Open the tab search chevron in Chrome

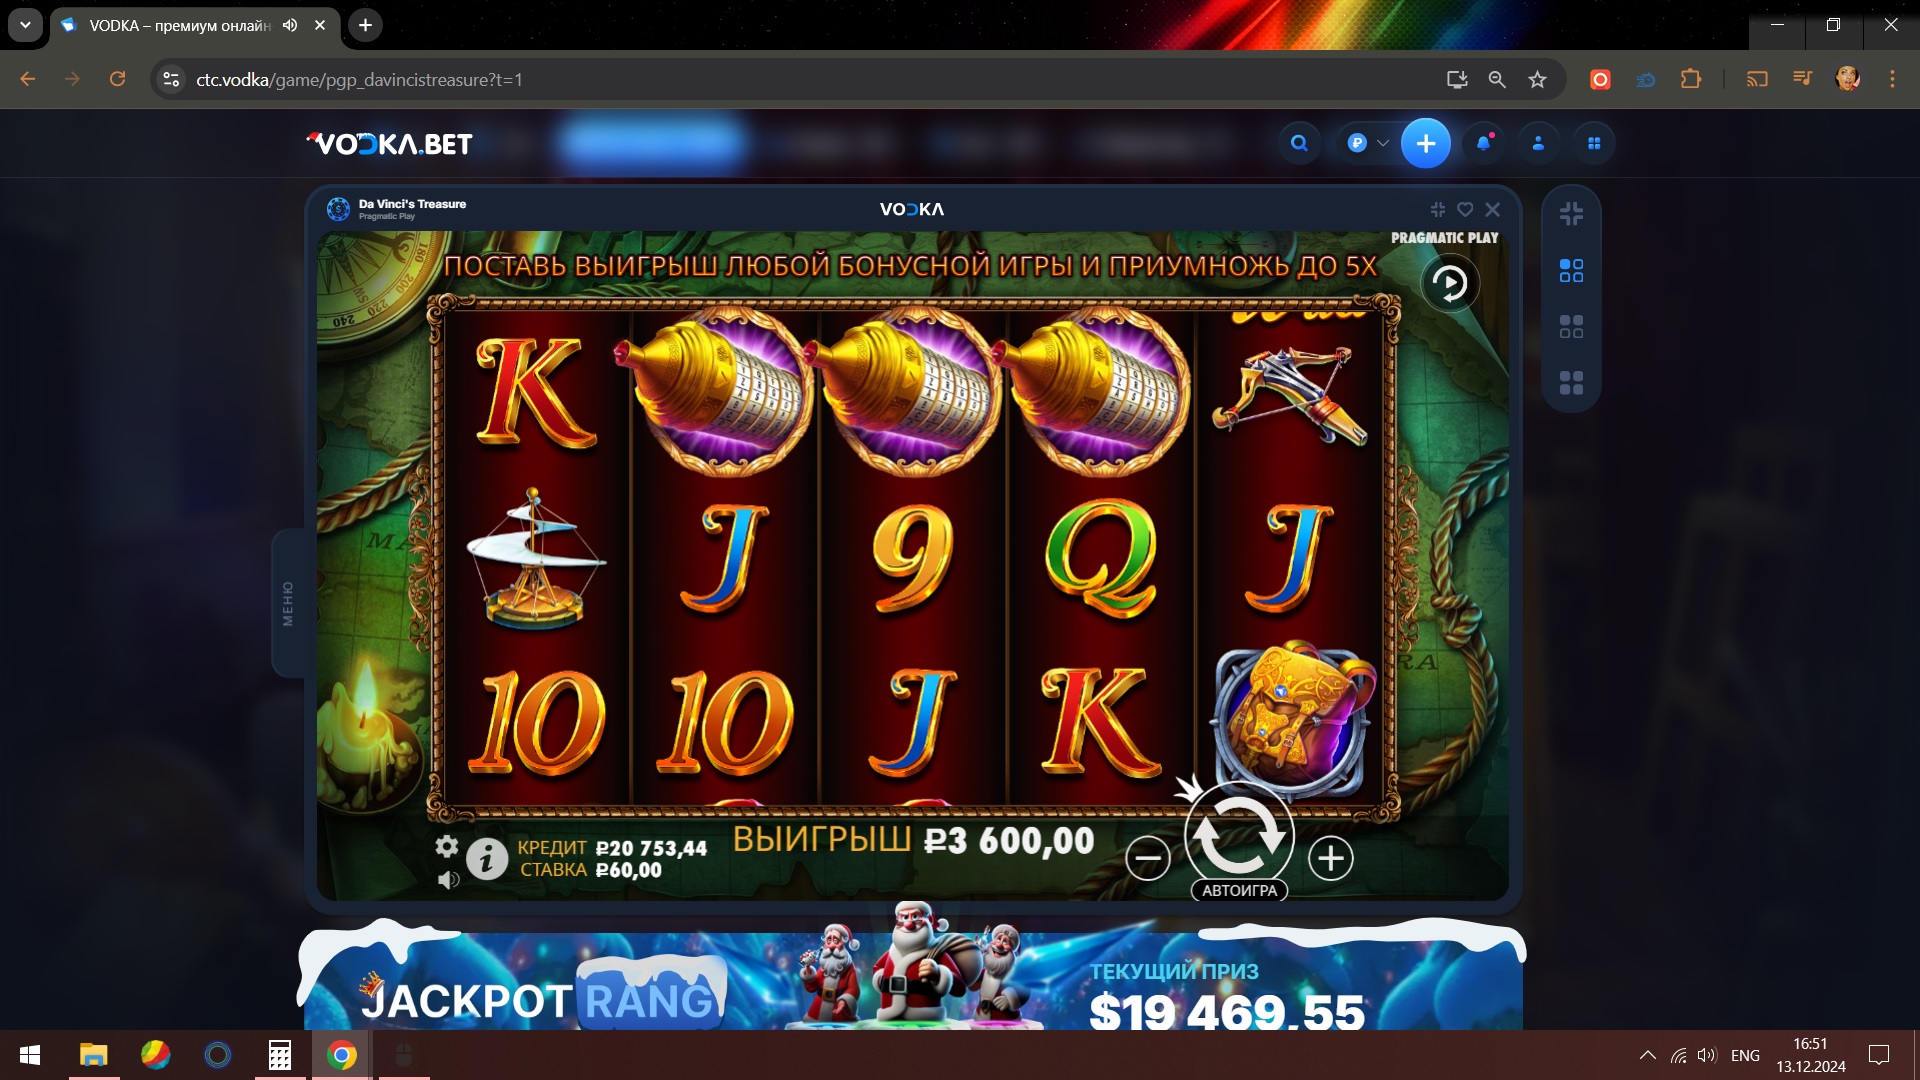(x=25, y=25)
